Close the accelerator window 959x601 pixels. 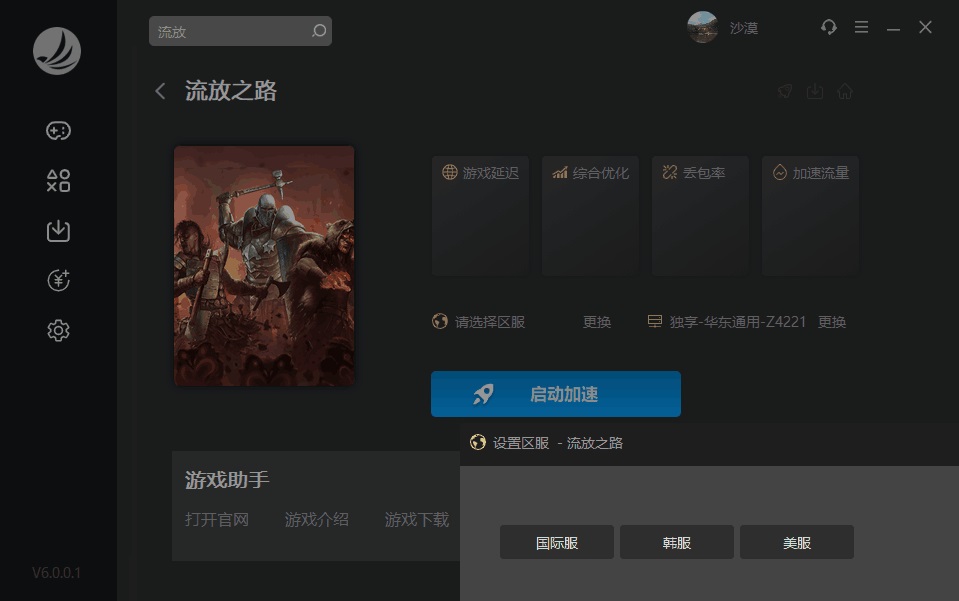[925, 27]
